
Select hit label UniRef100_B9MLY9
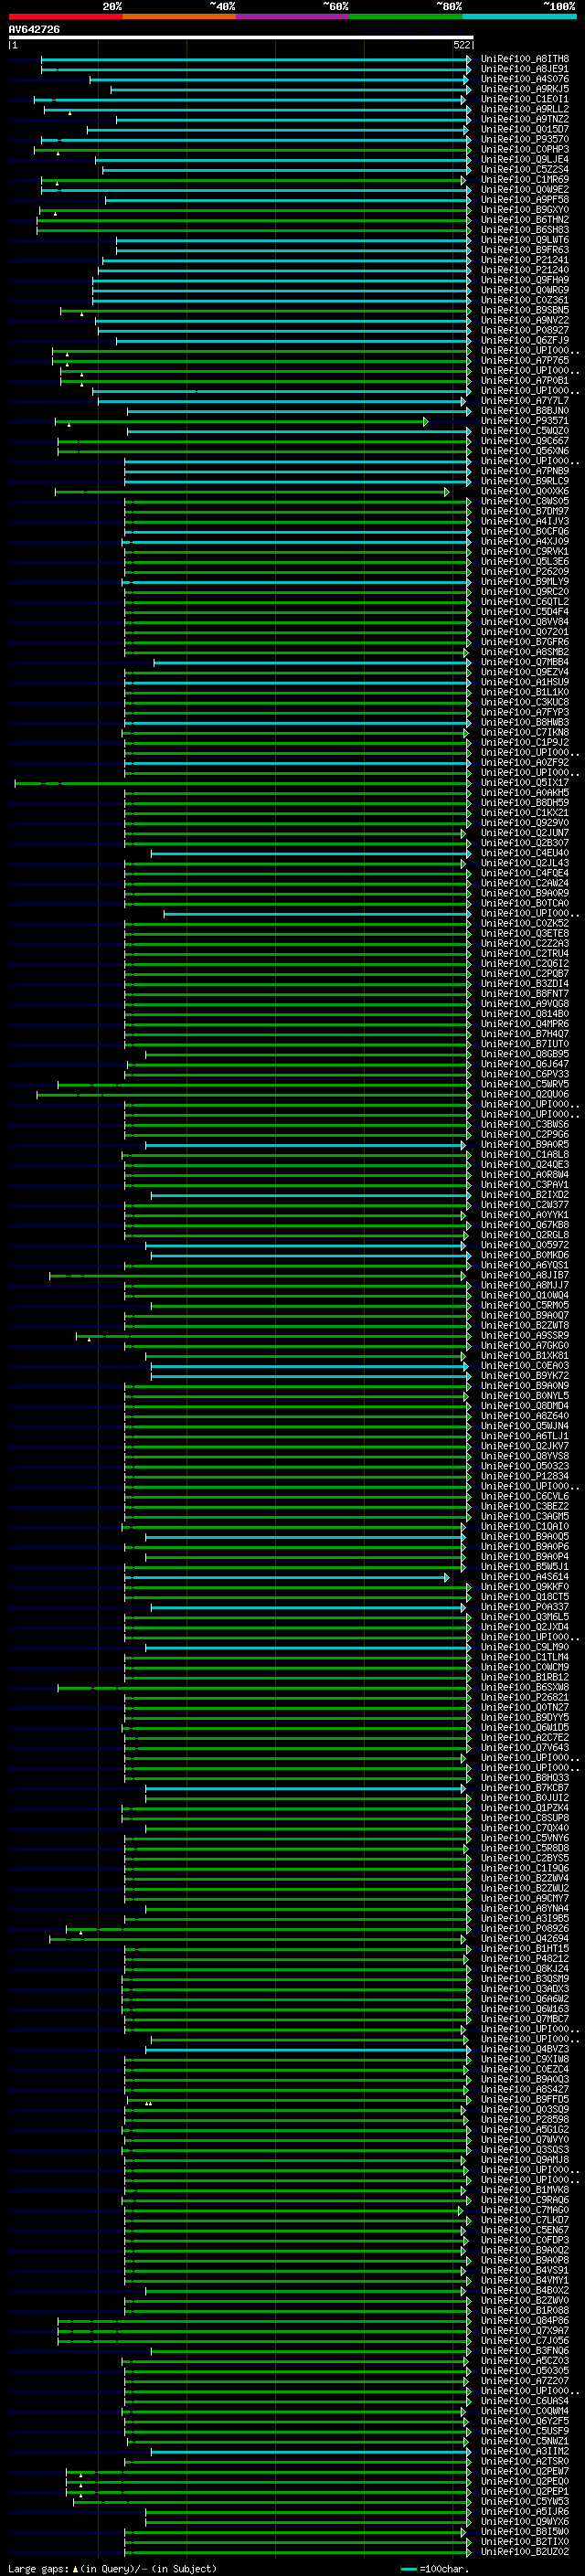525,582
